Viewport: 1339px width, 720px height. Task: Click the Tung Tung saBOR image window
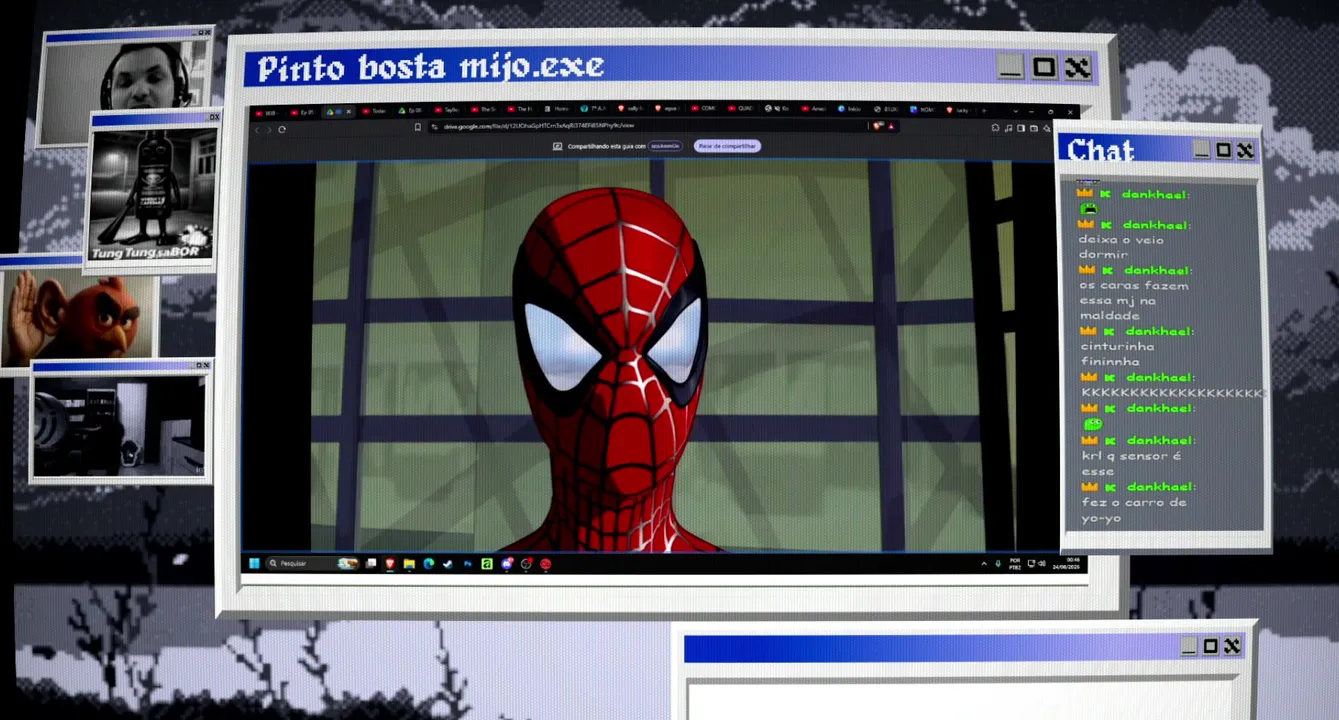pyautogui.click(x=152, y=193)
